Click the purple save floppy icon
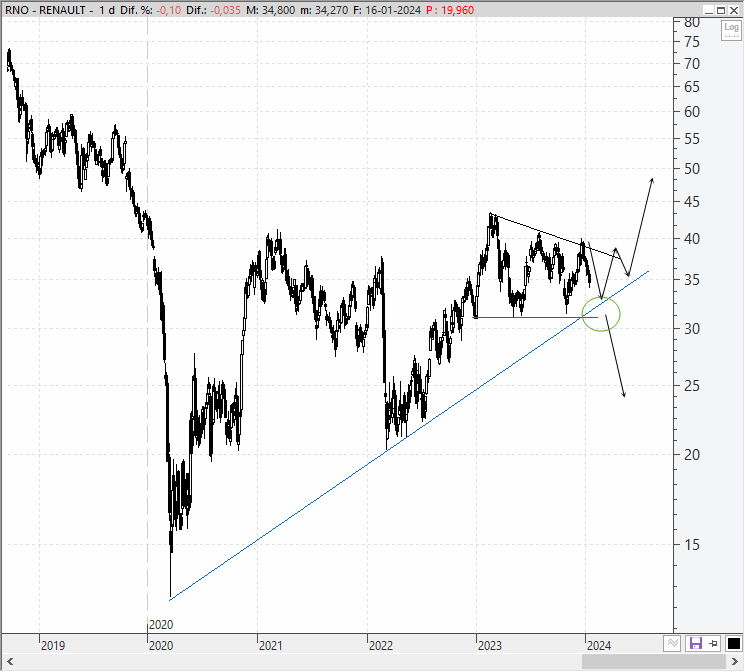The height and width of the screenshot is (672, 745). click(x=696, y=643)
